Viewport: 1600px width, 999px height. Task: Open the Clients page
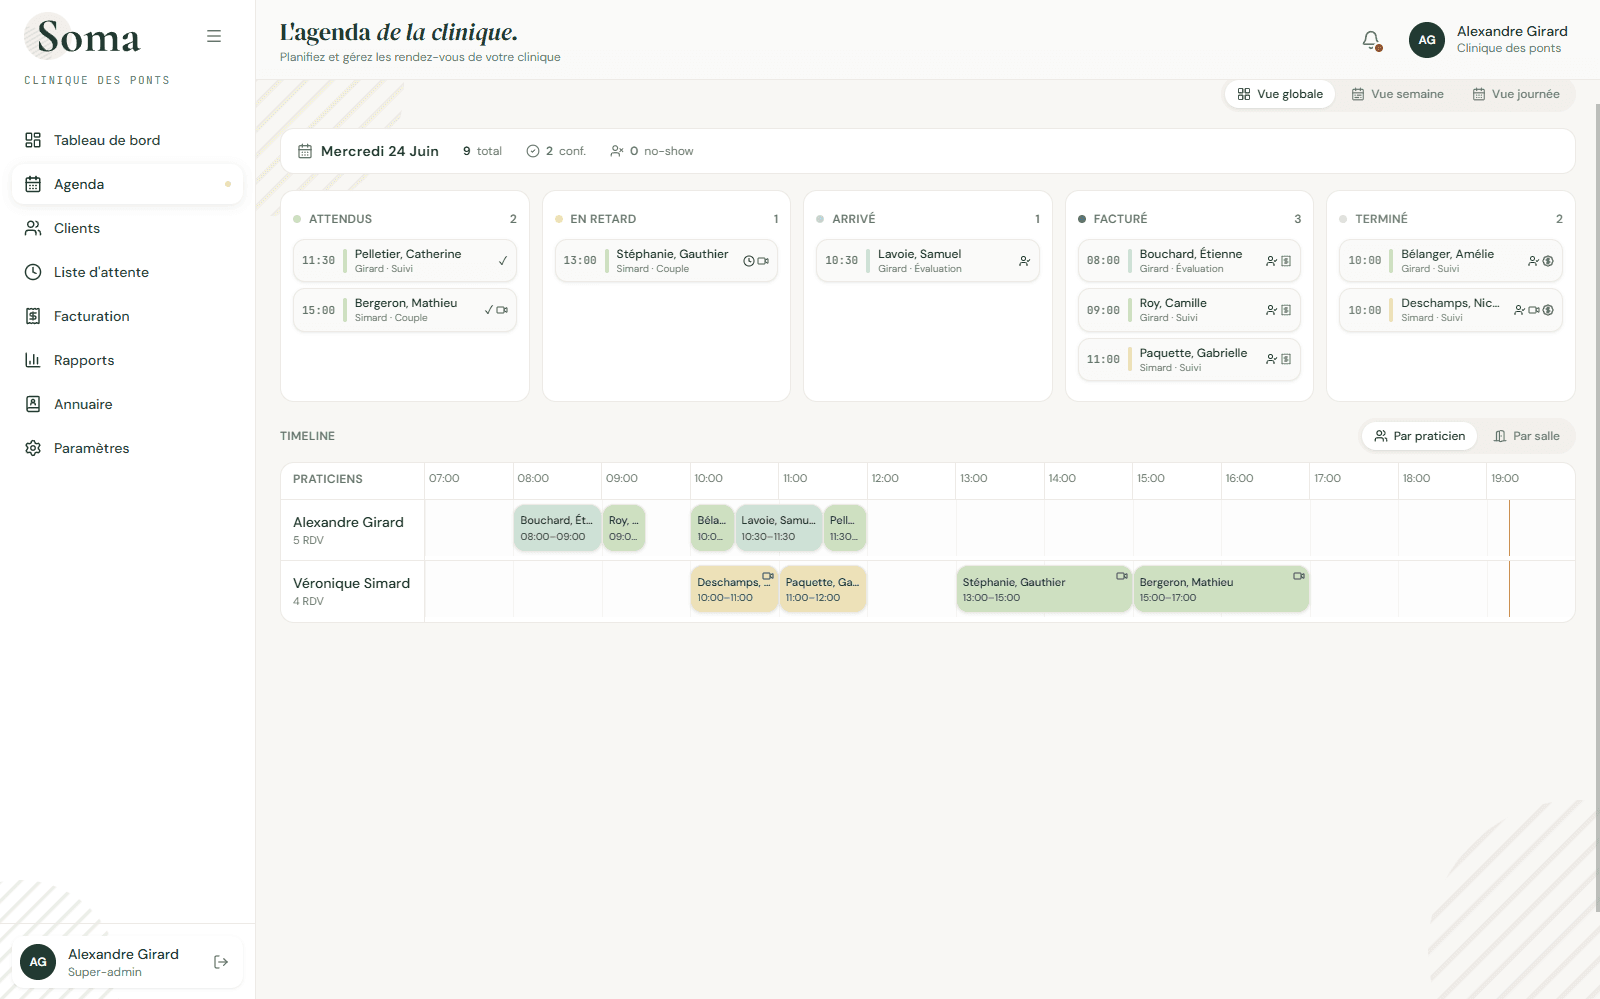[x=127, y=228]
